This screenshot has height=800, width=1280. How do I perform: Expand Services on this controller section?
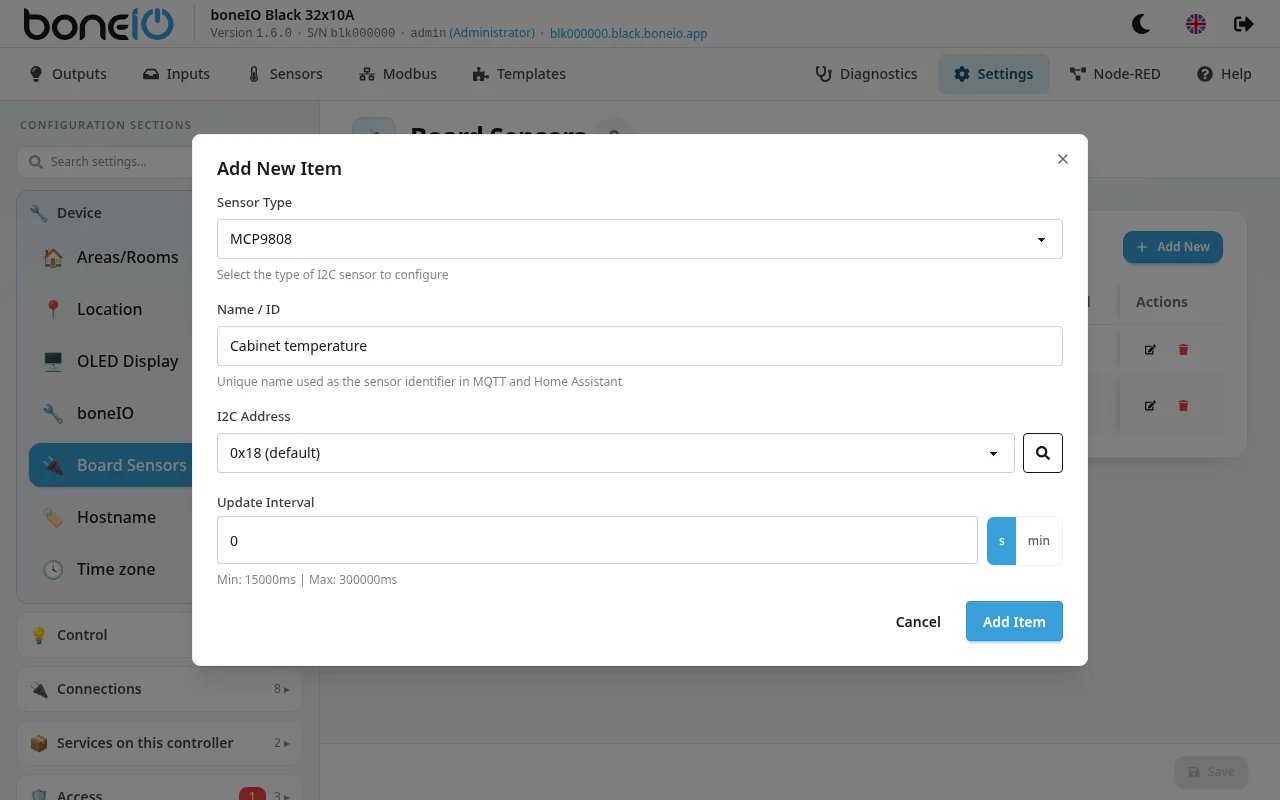point(159,743)
